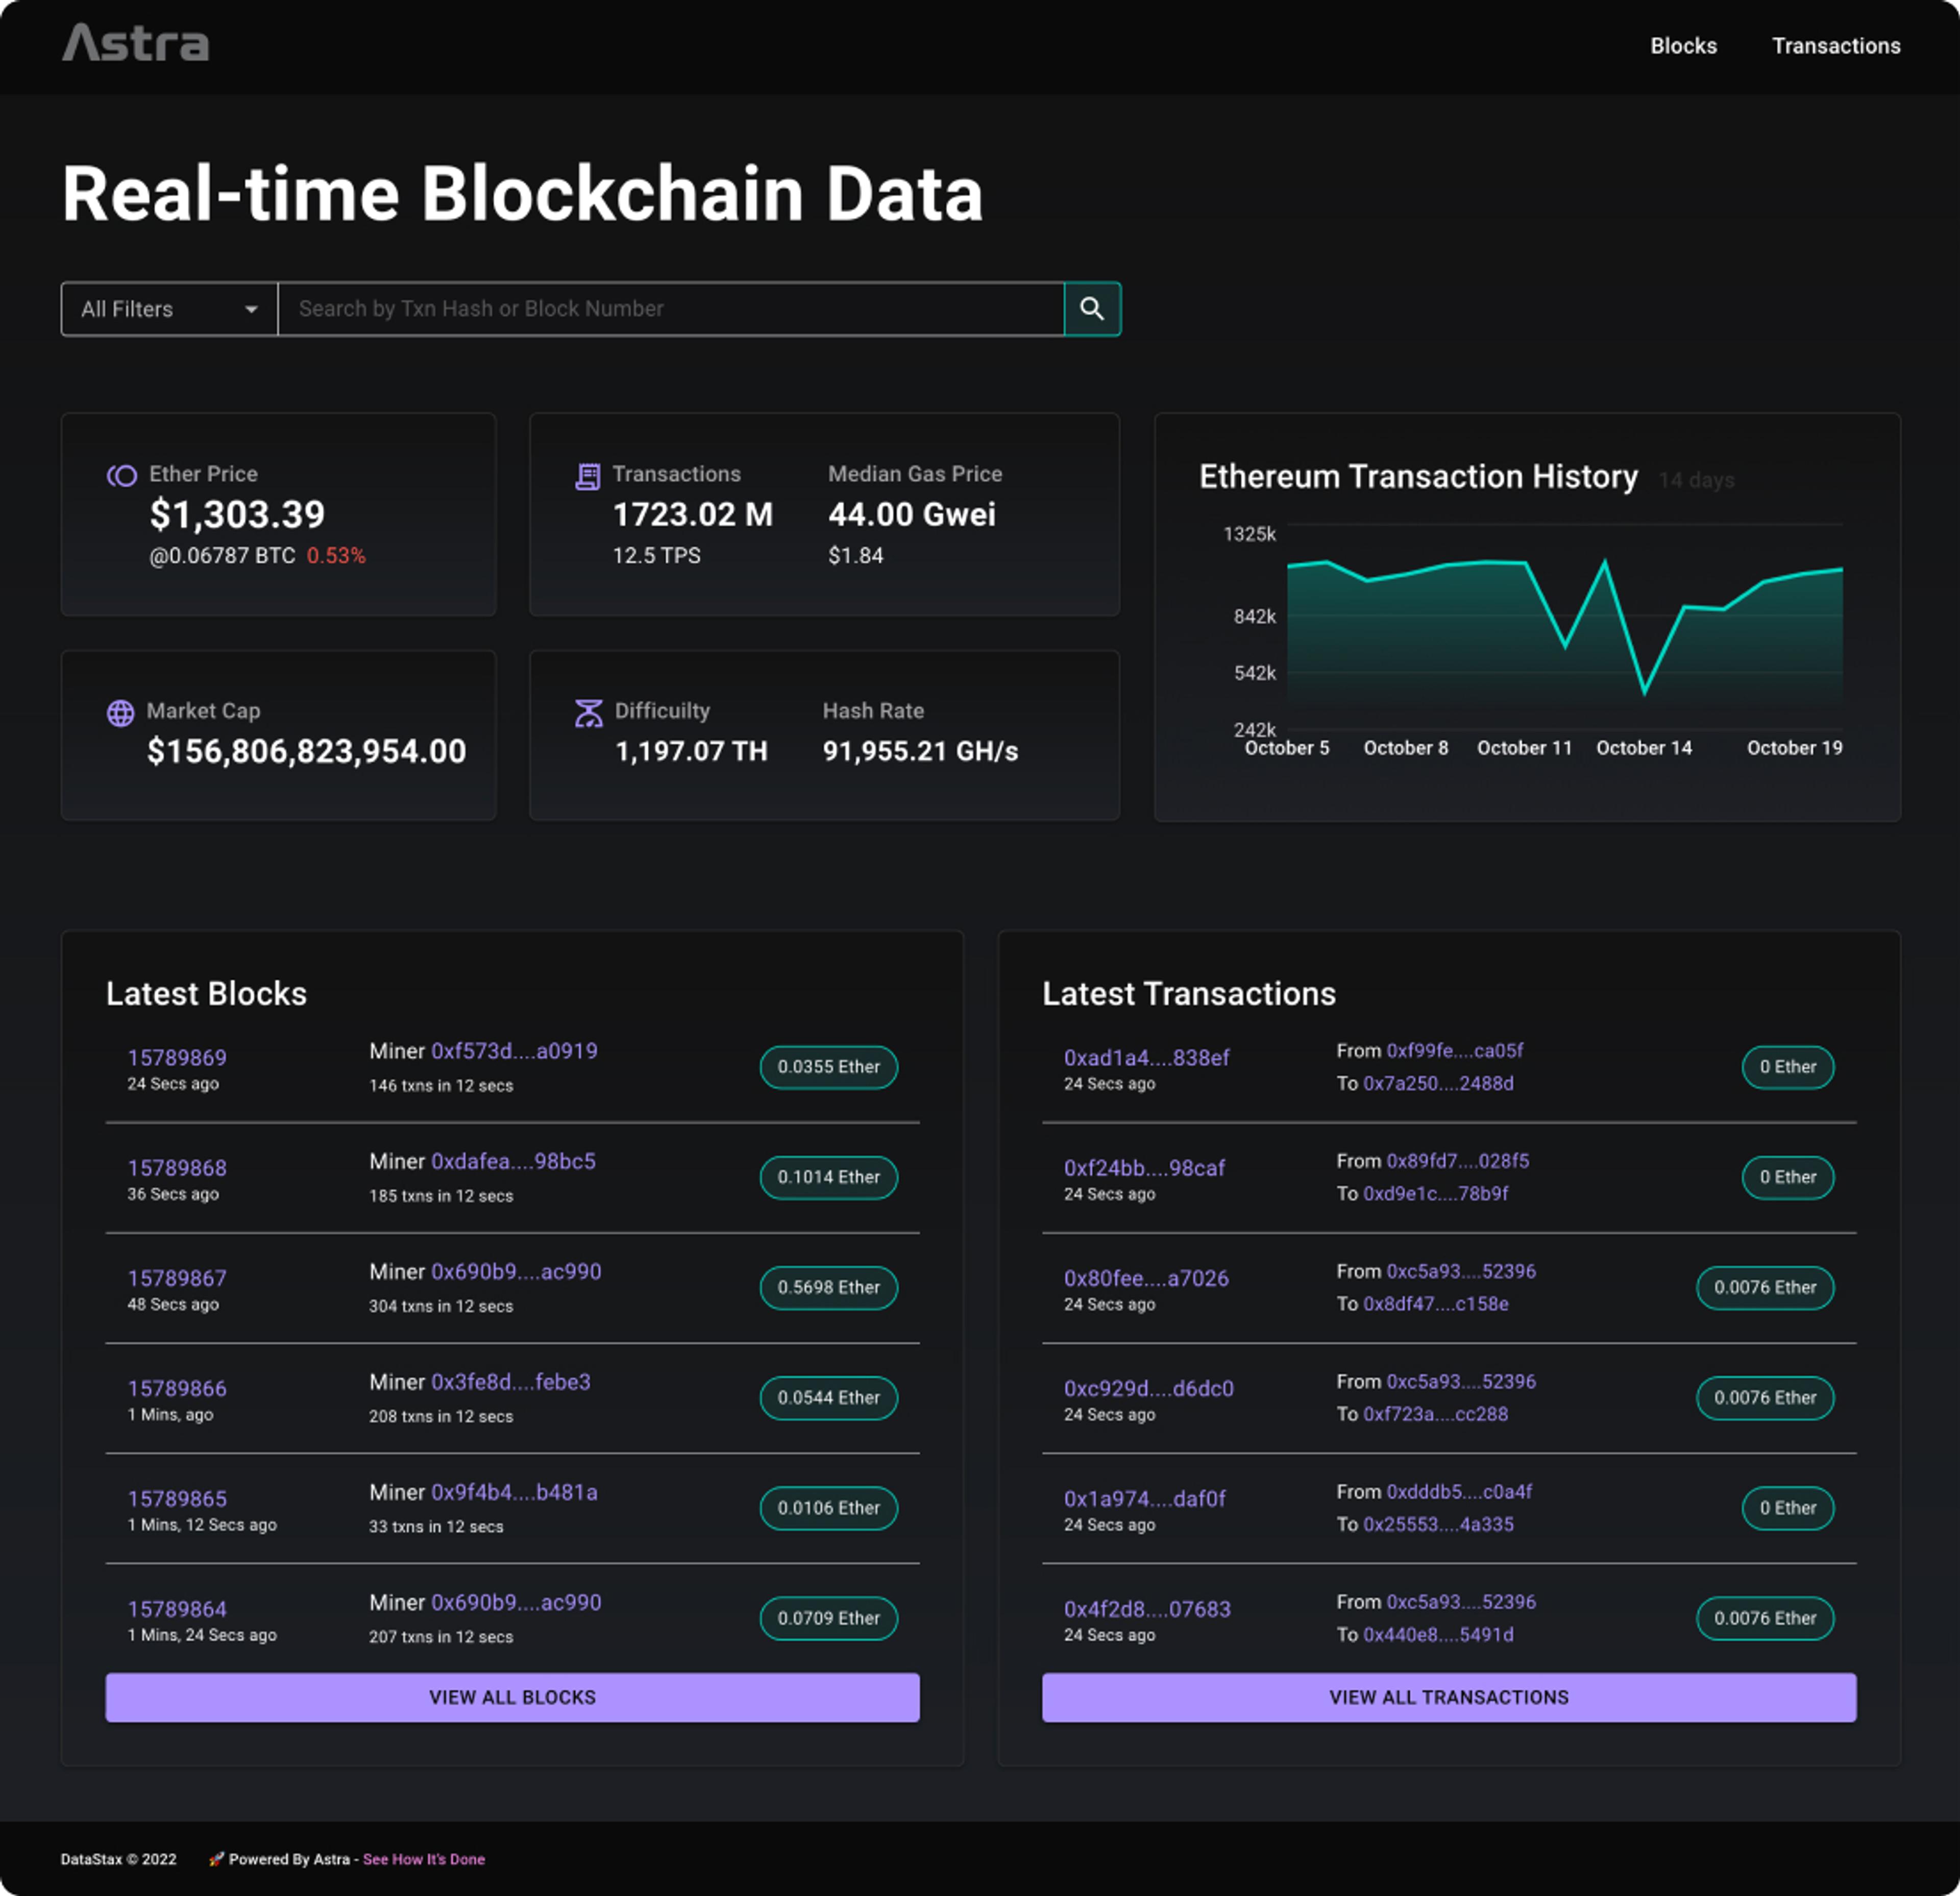
Task: Click the Transactions receipt icon
Action: coord(588,477)
